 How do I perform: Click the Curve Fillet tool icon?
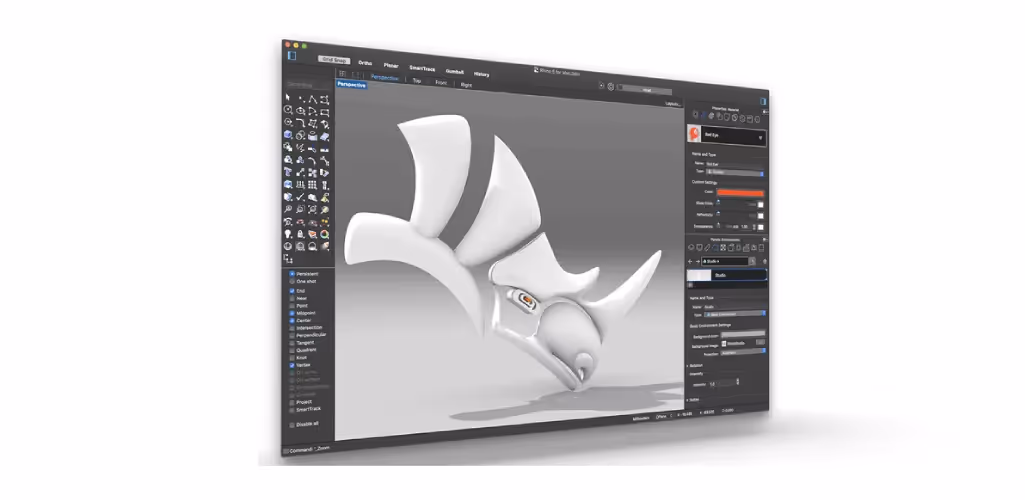point(300,123)
